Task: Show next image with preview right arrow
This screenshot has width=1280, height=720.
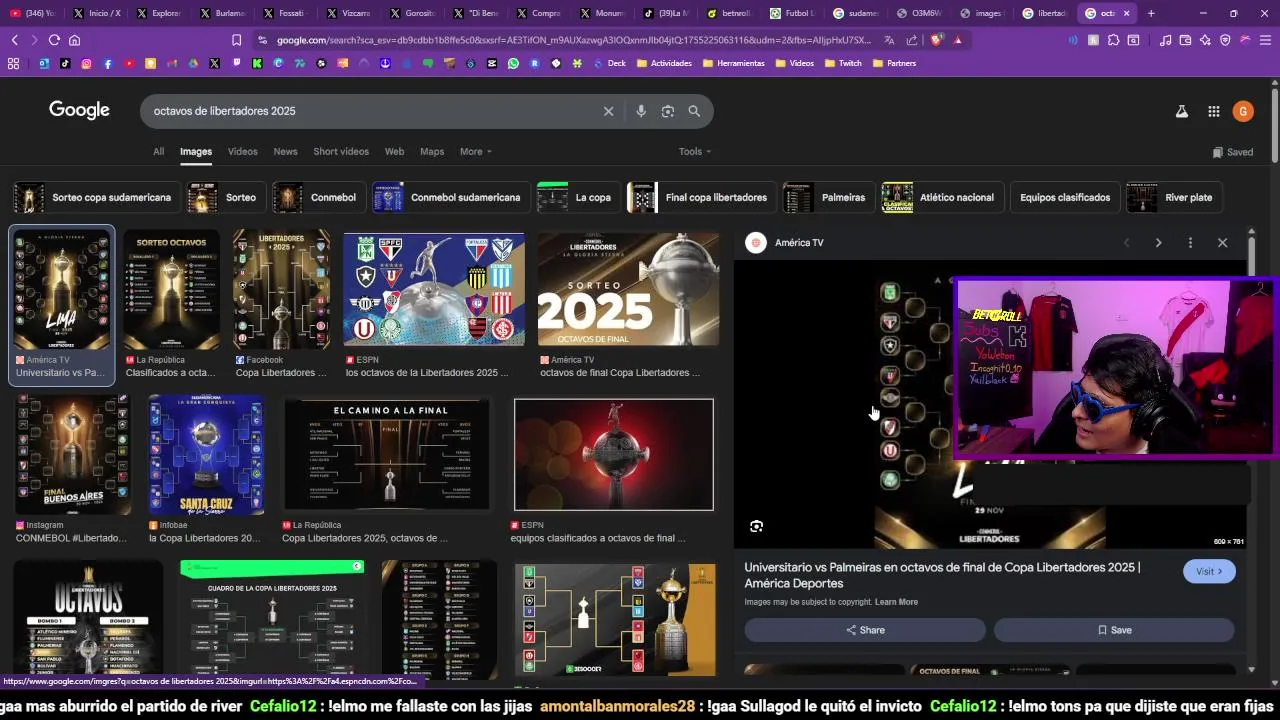Action: tap(1158, 243)
